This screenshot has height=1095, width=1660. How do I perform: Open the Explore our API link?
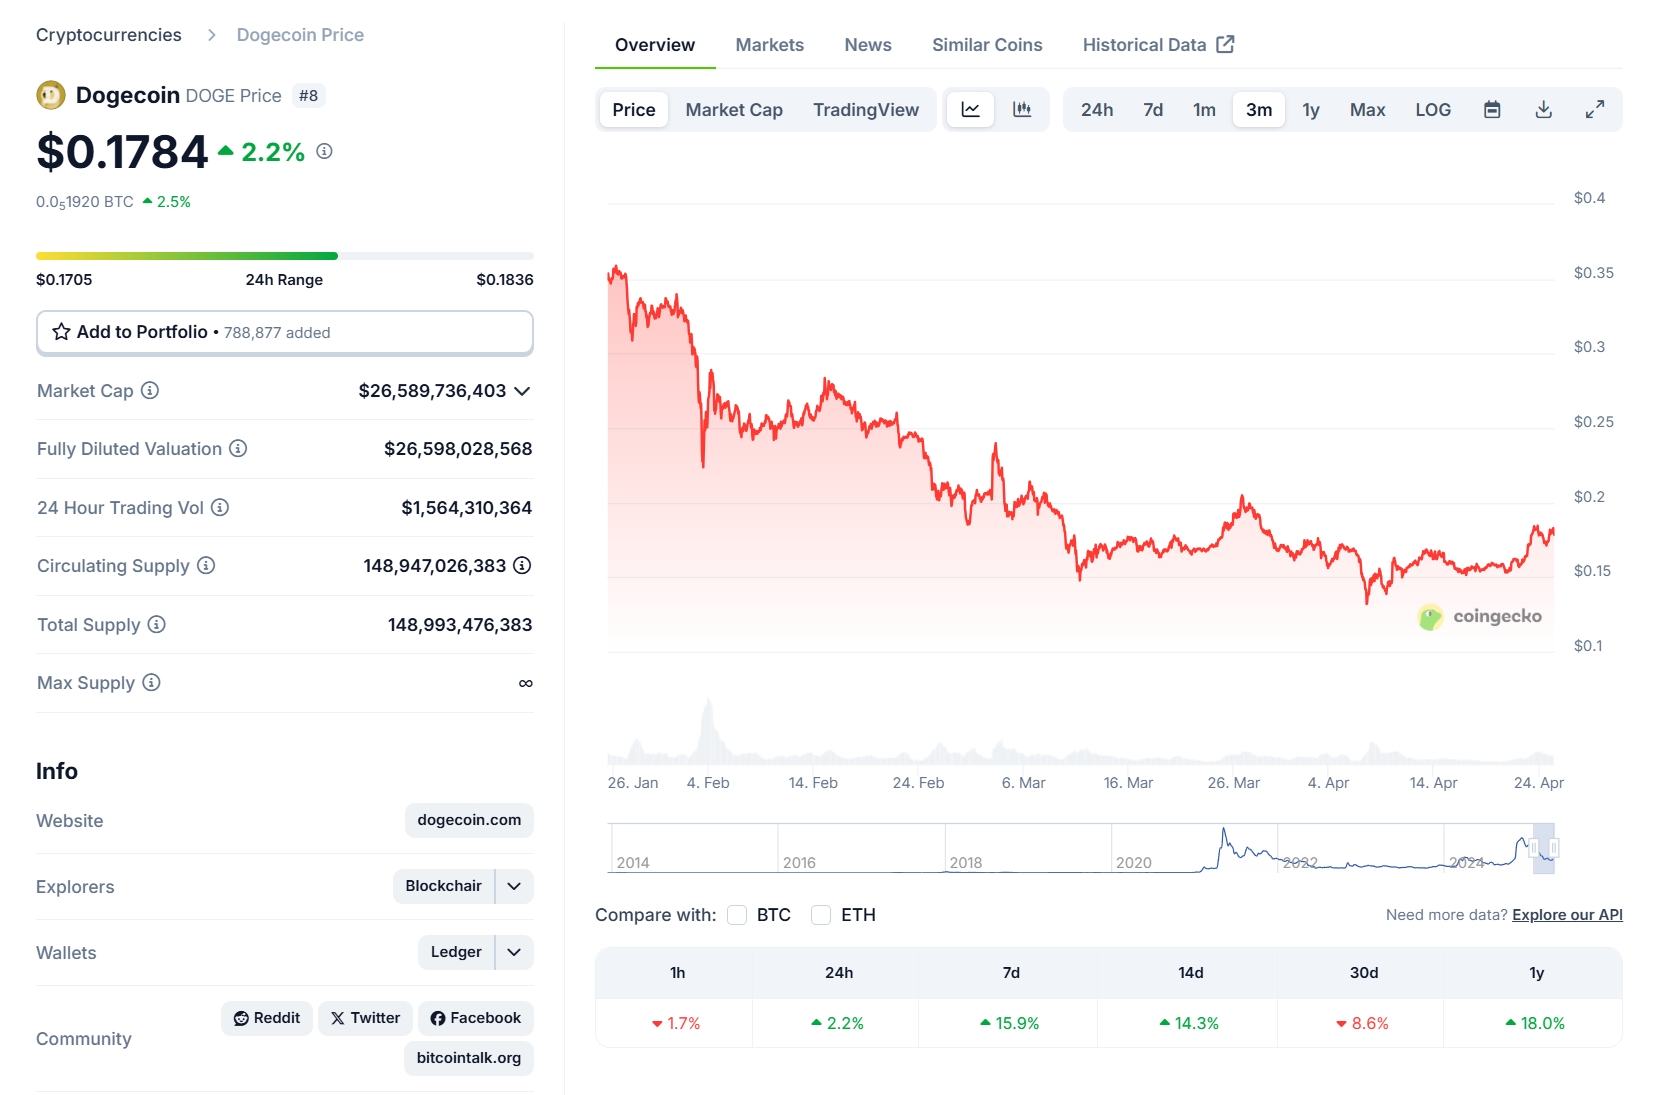[1566, 914]
